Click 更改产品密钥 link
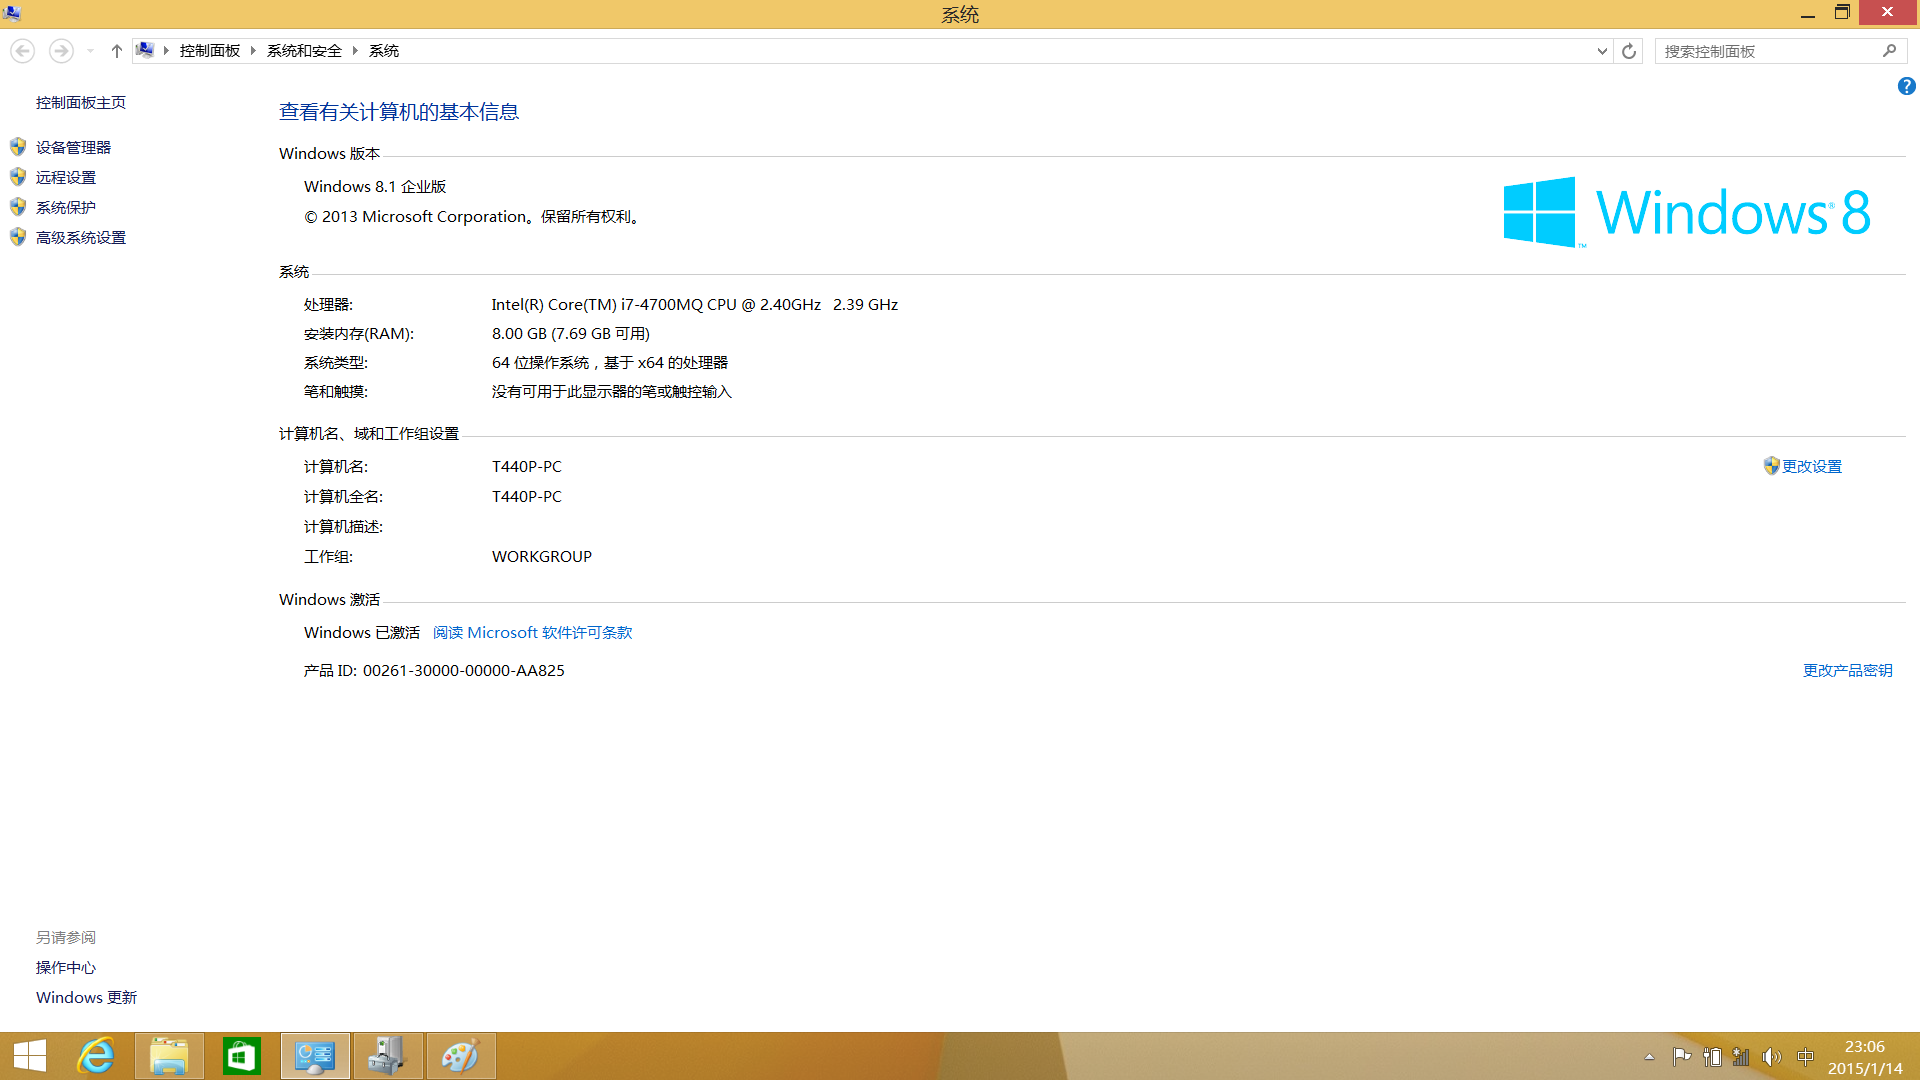Image resolution: width=1920 pixels, height=1080 pixels. coord(1847,671)
